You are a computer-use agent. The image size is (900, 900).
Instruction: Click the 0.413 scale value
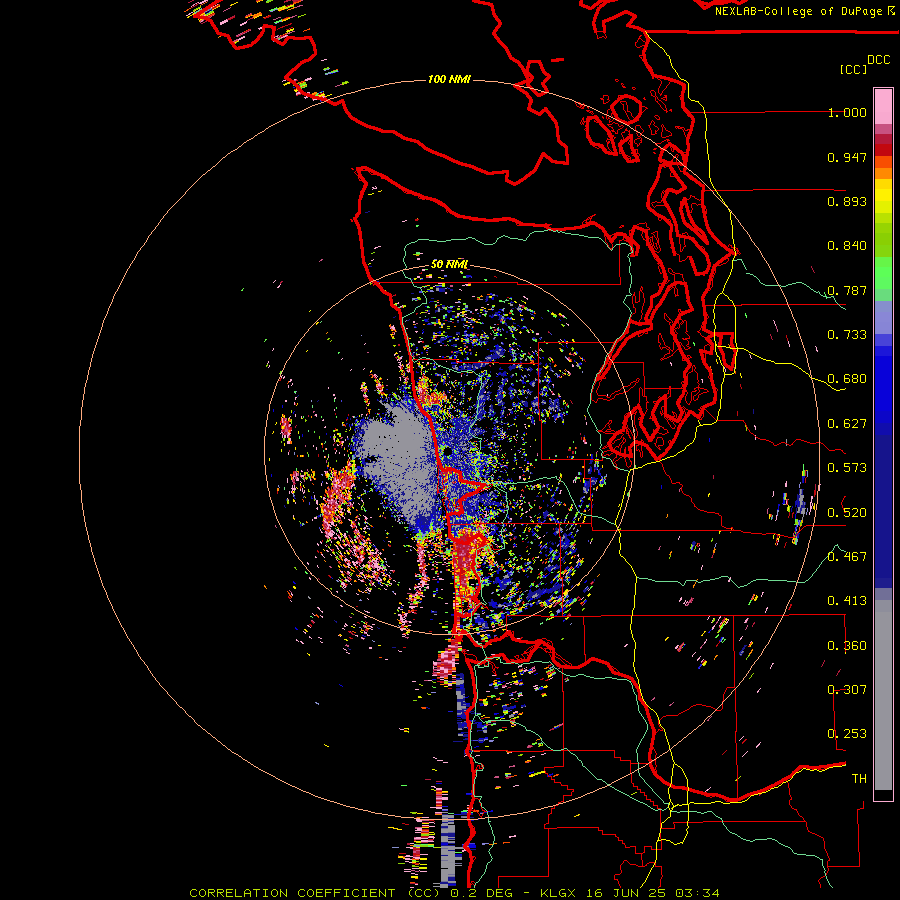coord(847,601)
